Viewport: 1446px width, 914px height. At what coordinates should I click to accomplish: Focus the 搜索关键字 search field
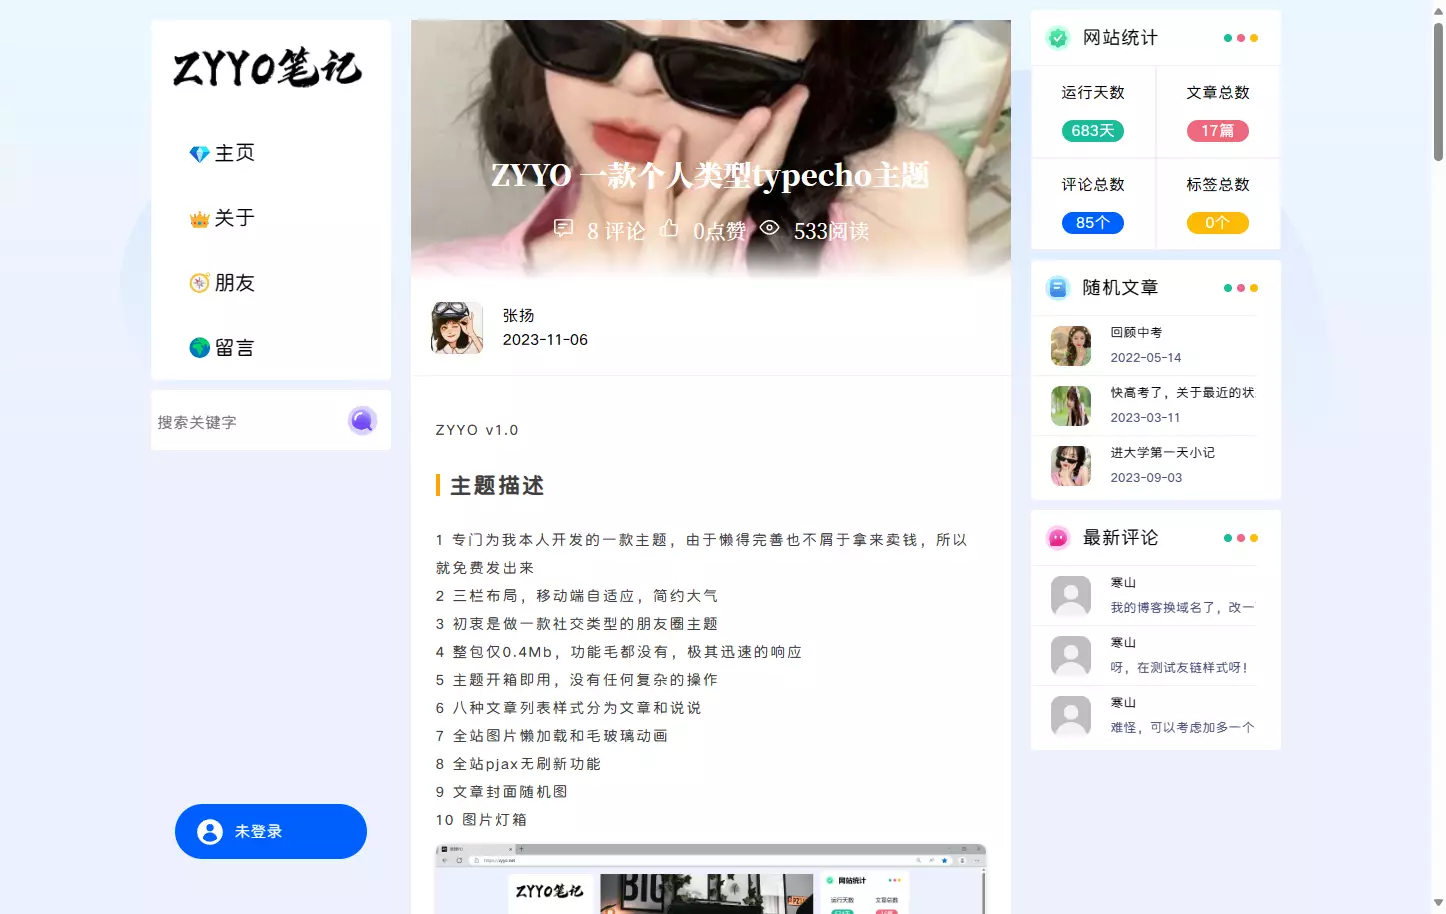coord(248,422)
